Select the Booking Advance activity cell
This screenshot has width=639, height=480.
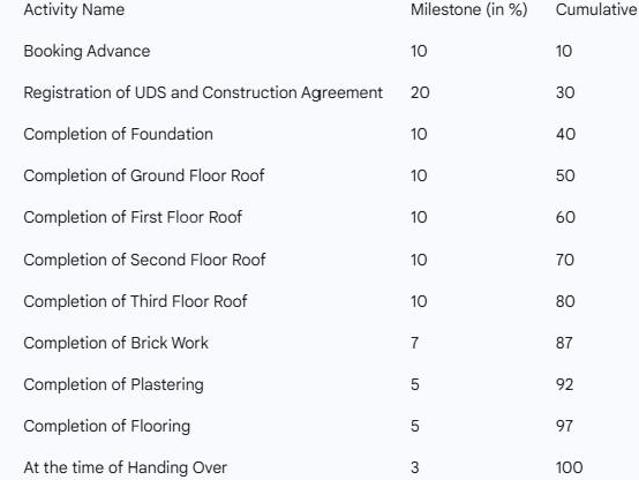point(86,51)
